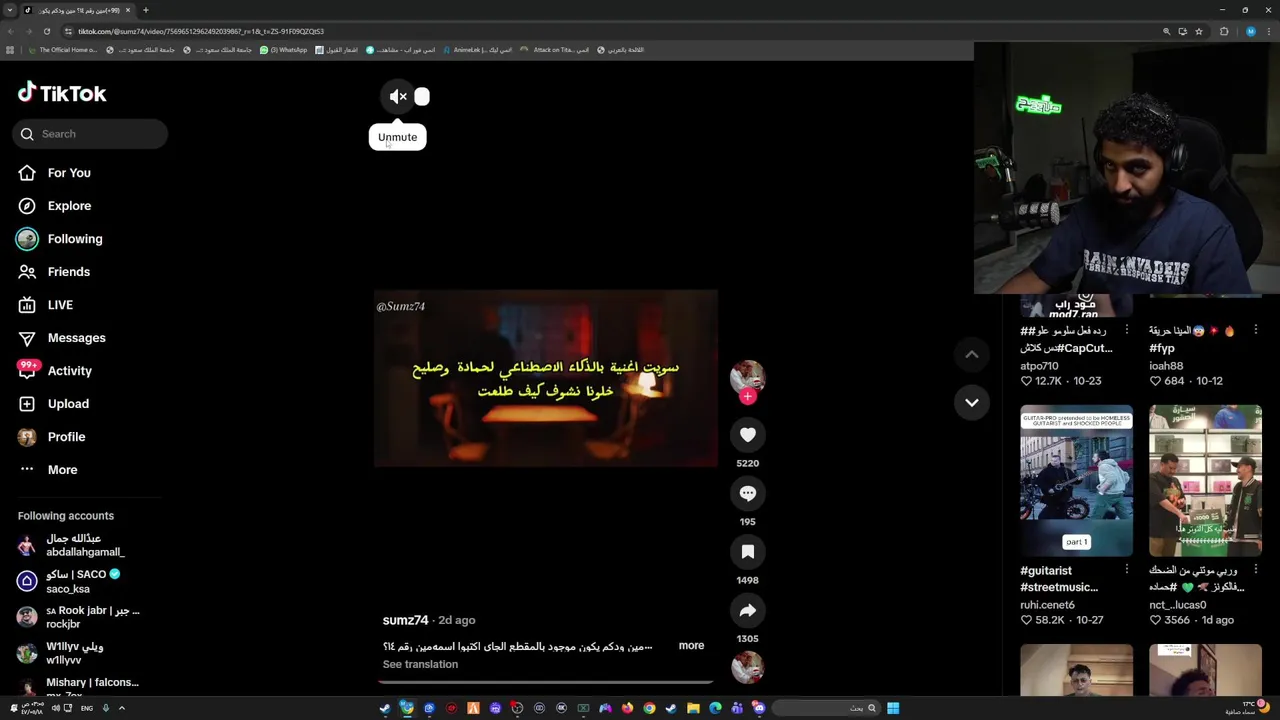Open a new browser tab
1280x720 pixels.
coord(145,10)
